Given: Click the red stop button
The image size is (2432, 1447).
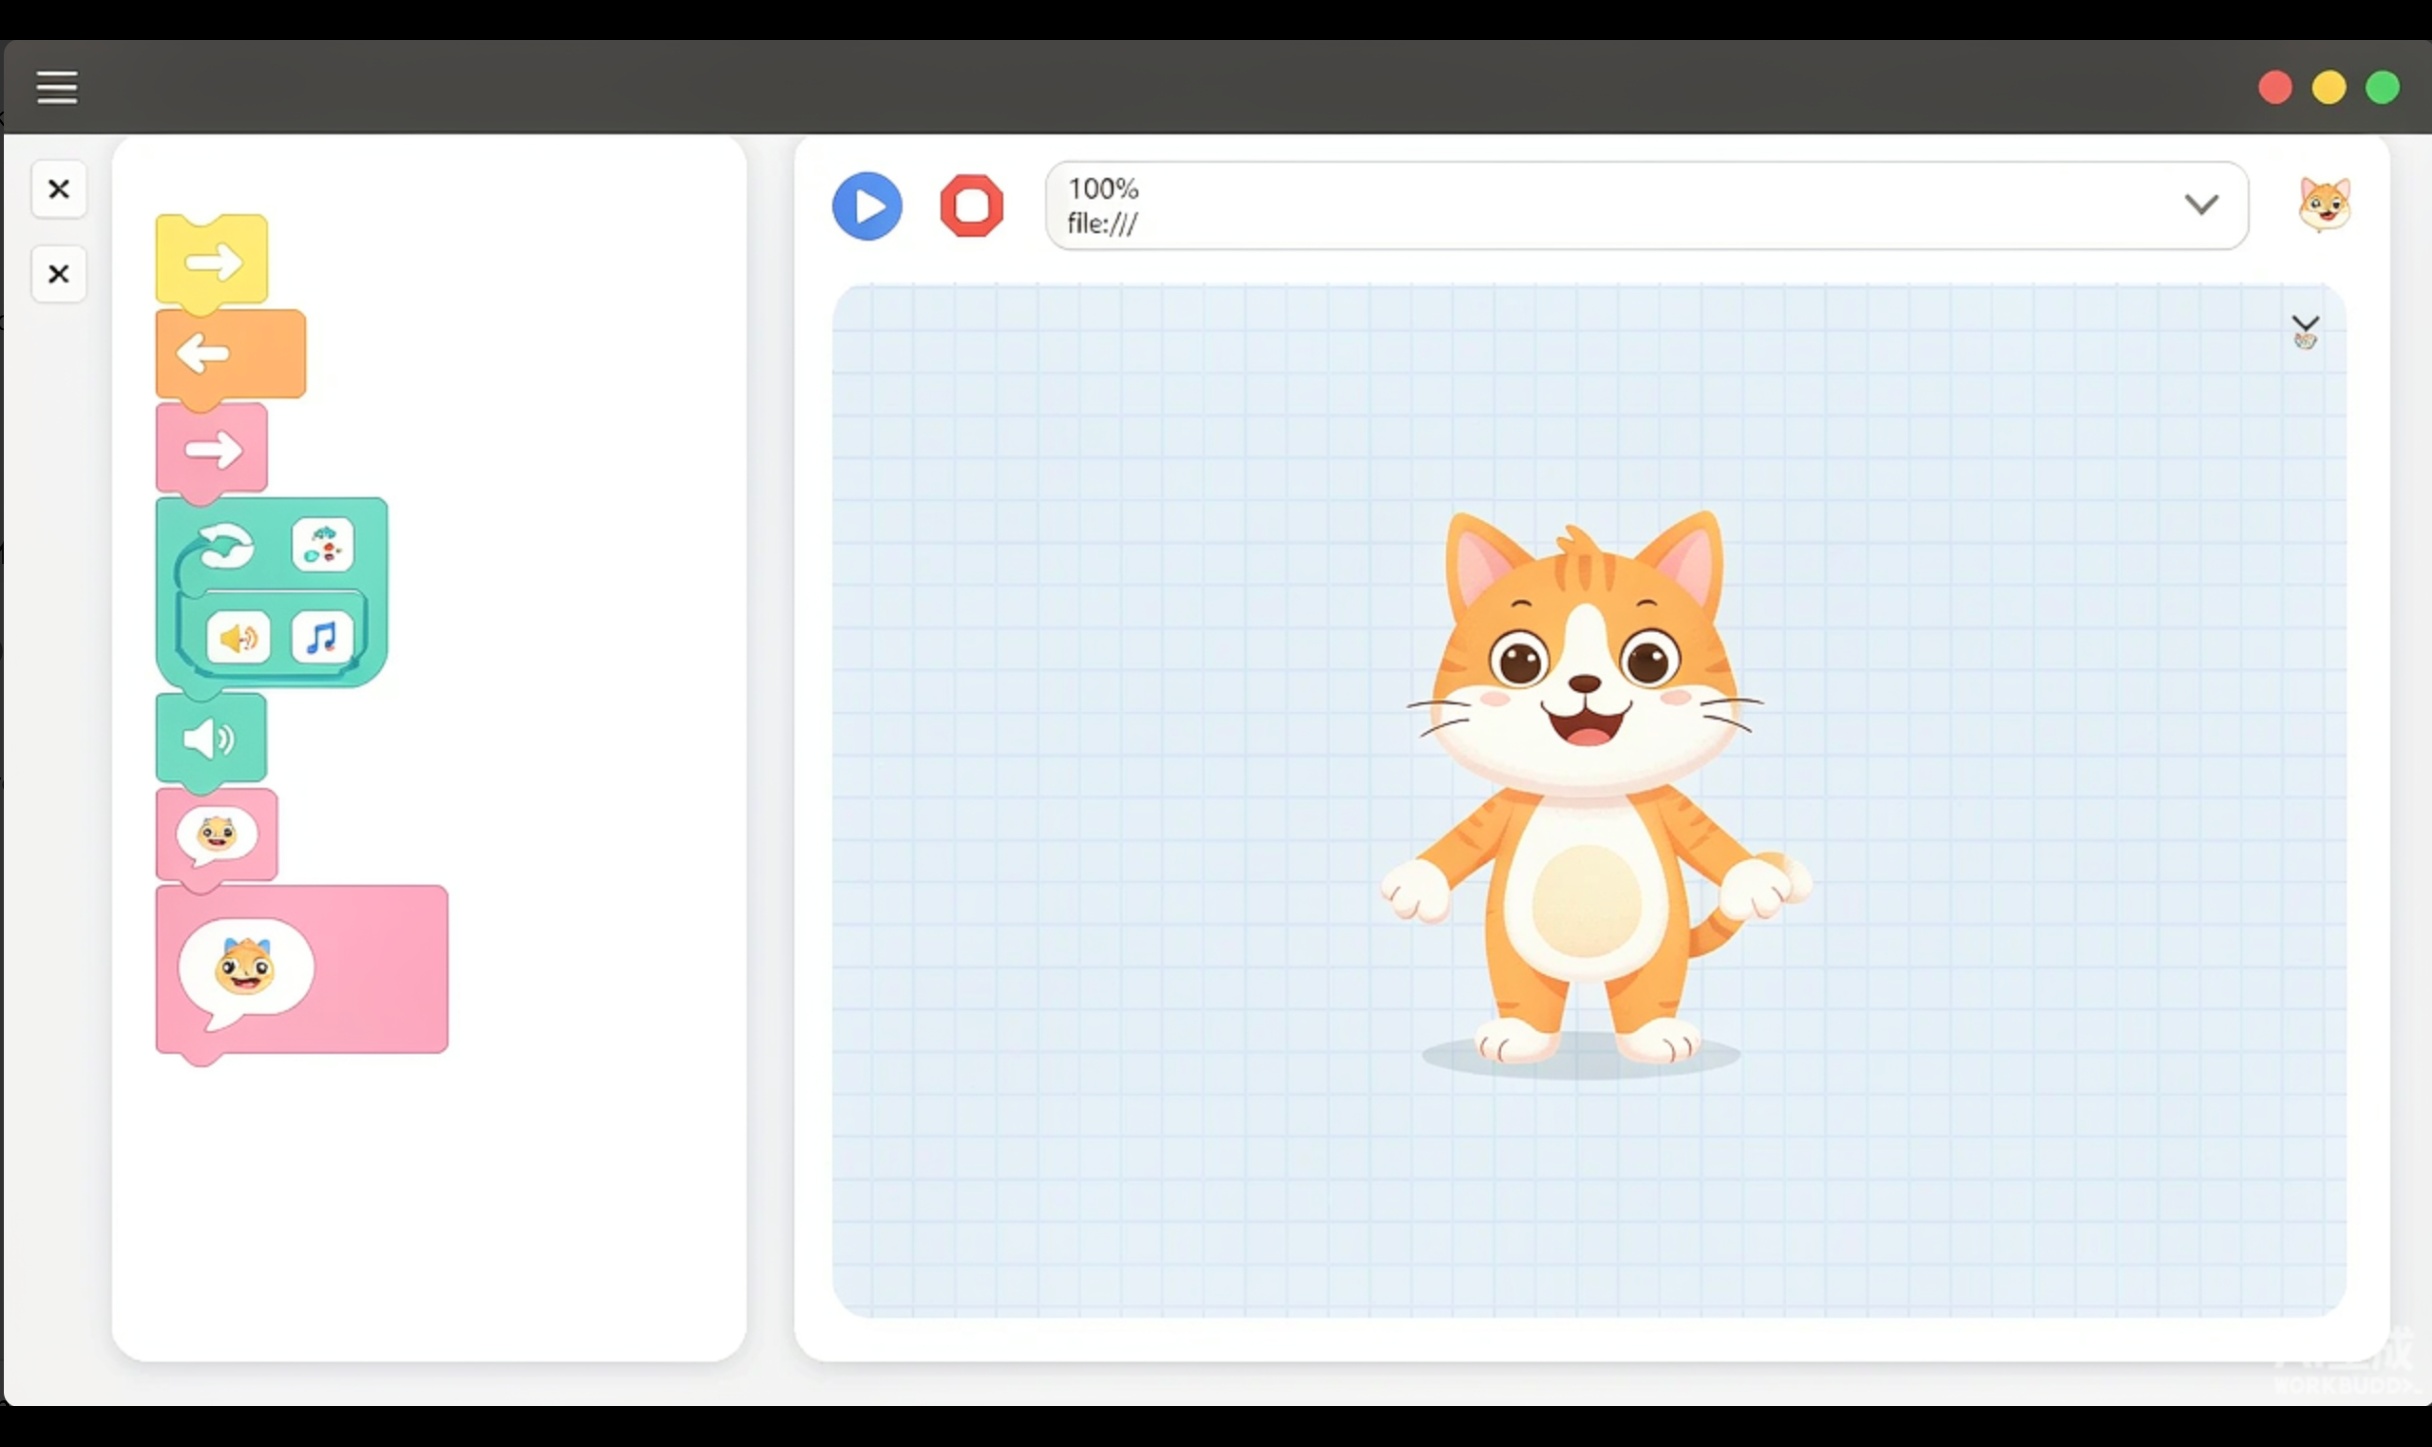Looking at the screenshot, I should pyautogui.click(x=971, y=206).
